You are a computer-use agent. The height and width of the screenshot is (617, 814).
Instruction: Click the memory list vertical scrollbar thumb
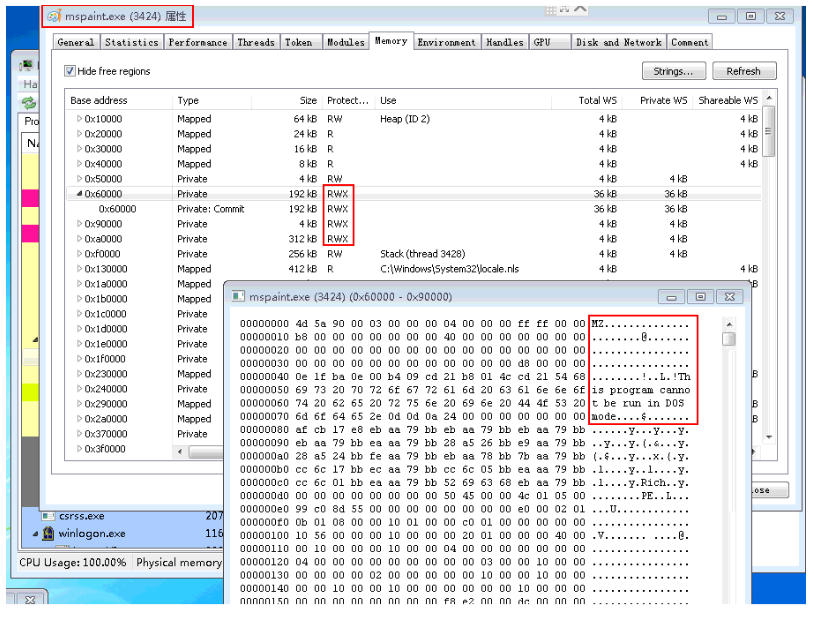769,131
